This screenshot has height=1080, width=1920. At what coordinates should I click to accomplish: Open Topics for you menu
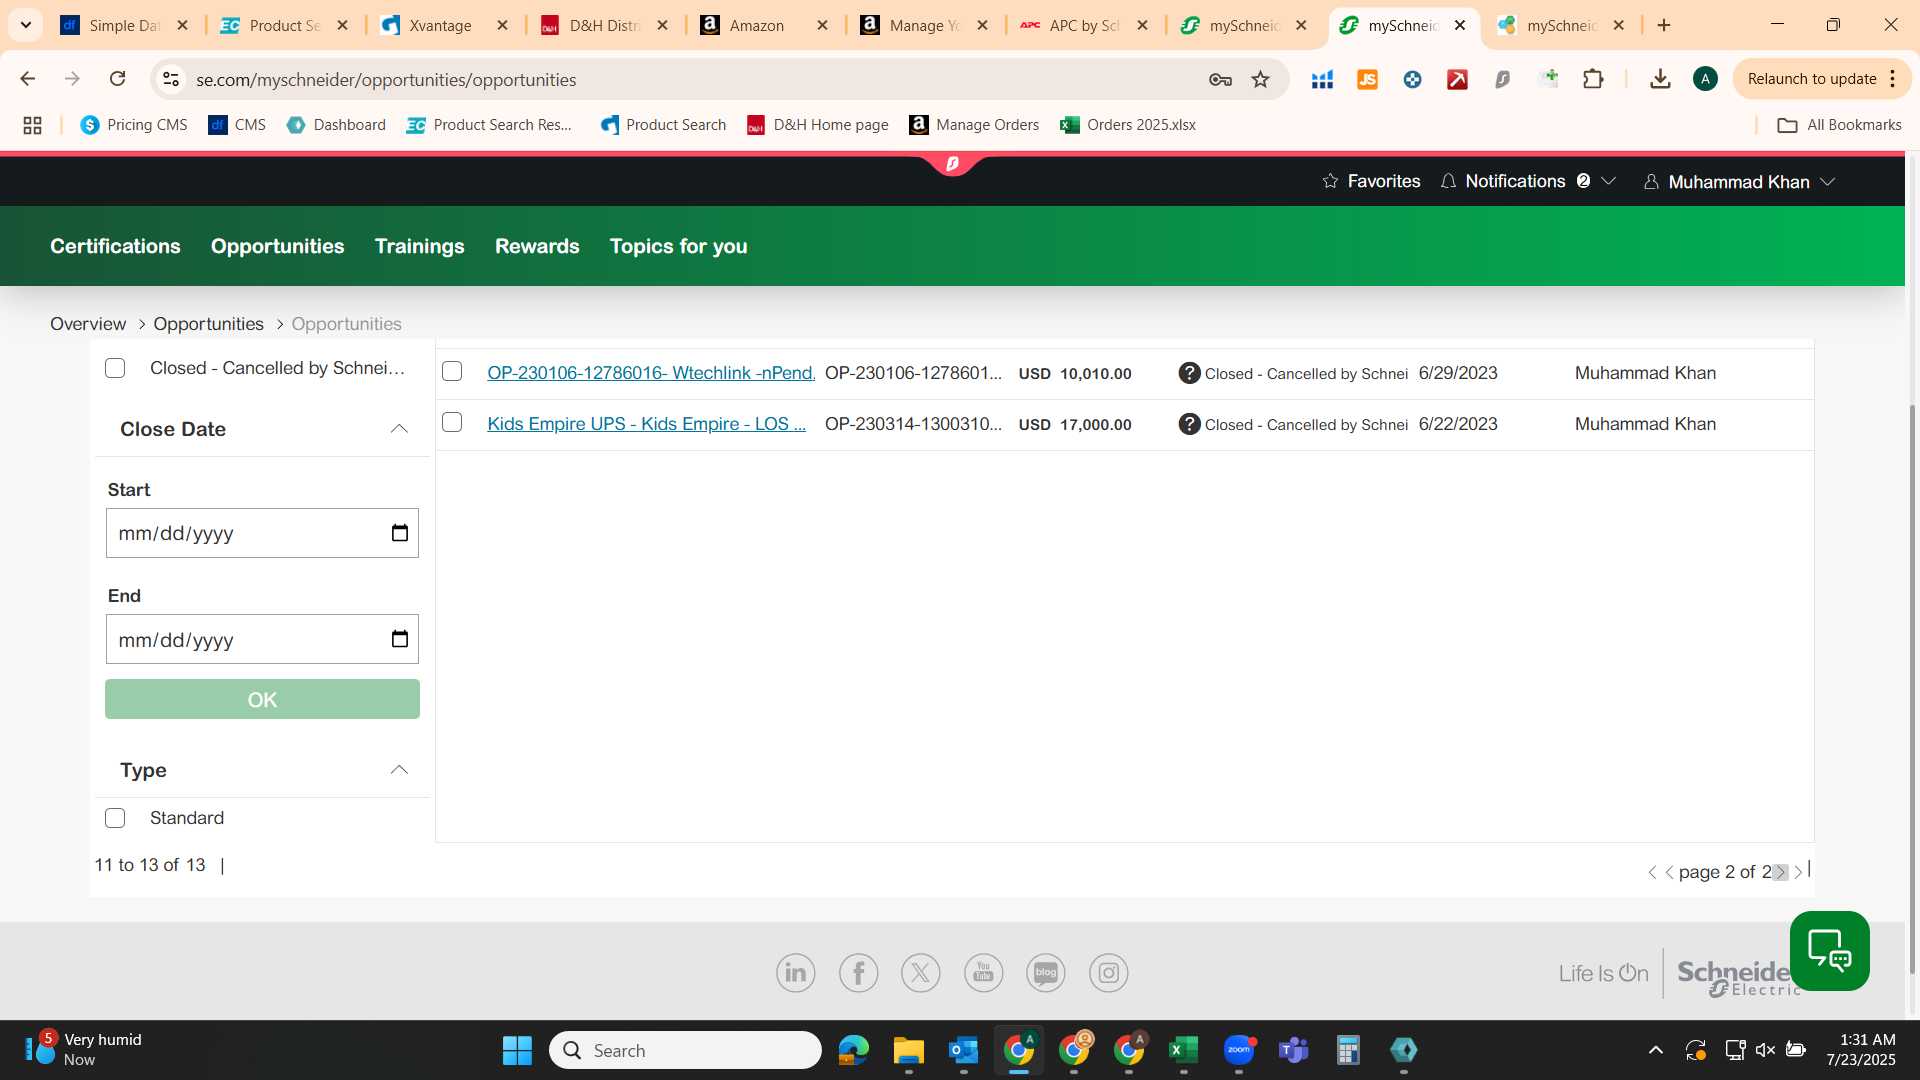pyautogui.click(x=679, y=246)
